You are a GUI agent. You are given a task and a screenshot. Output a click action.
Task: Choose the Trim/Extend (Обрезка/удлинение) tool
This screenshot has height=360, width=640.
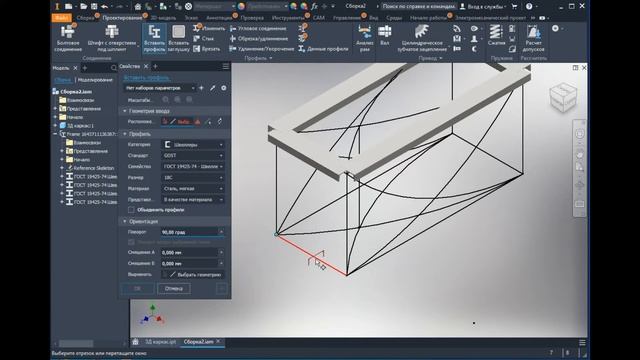click(x=259, y=39)
